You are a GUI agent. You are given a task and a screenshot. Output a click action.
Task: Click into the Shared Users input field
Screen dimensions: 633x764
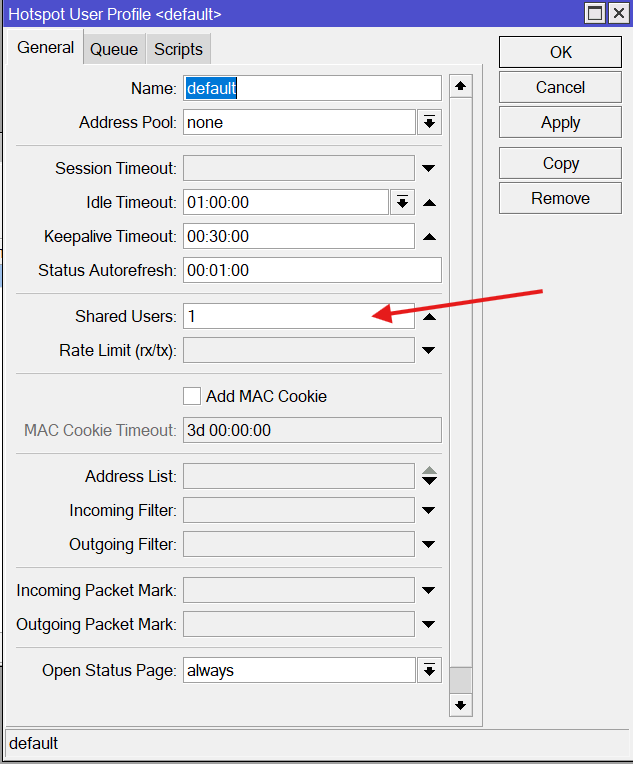point(298,316)
